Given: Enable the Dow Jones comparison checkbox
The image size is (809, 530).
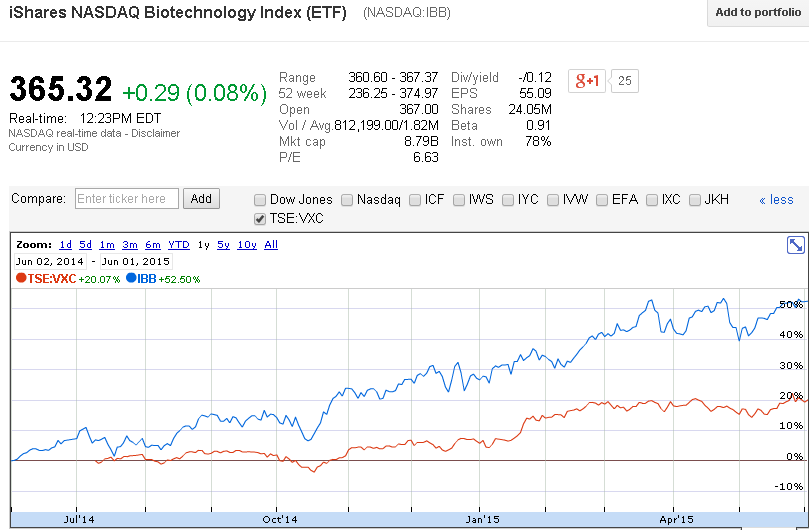Looking at the screenshot, I should point(260,200).
